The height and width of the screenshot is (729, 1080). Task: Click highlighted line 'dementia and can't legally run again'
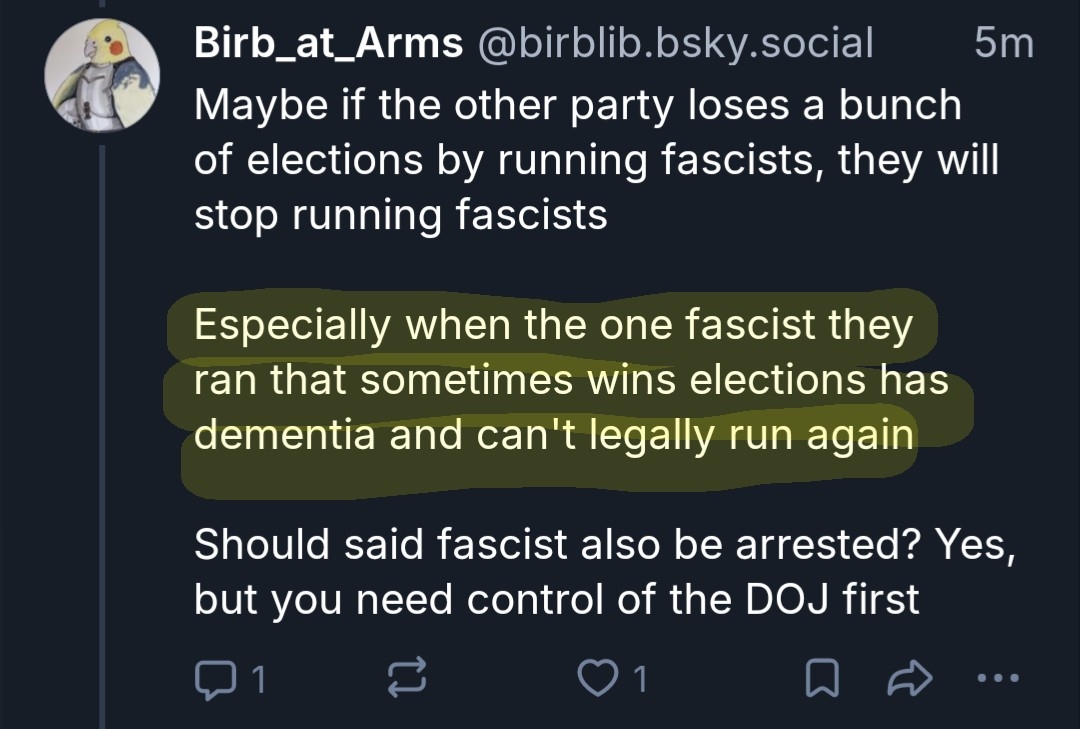[554, 436]
